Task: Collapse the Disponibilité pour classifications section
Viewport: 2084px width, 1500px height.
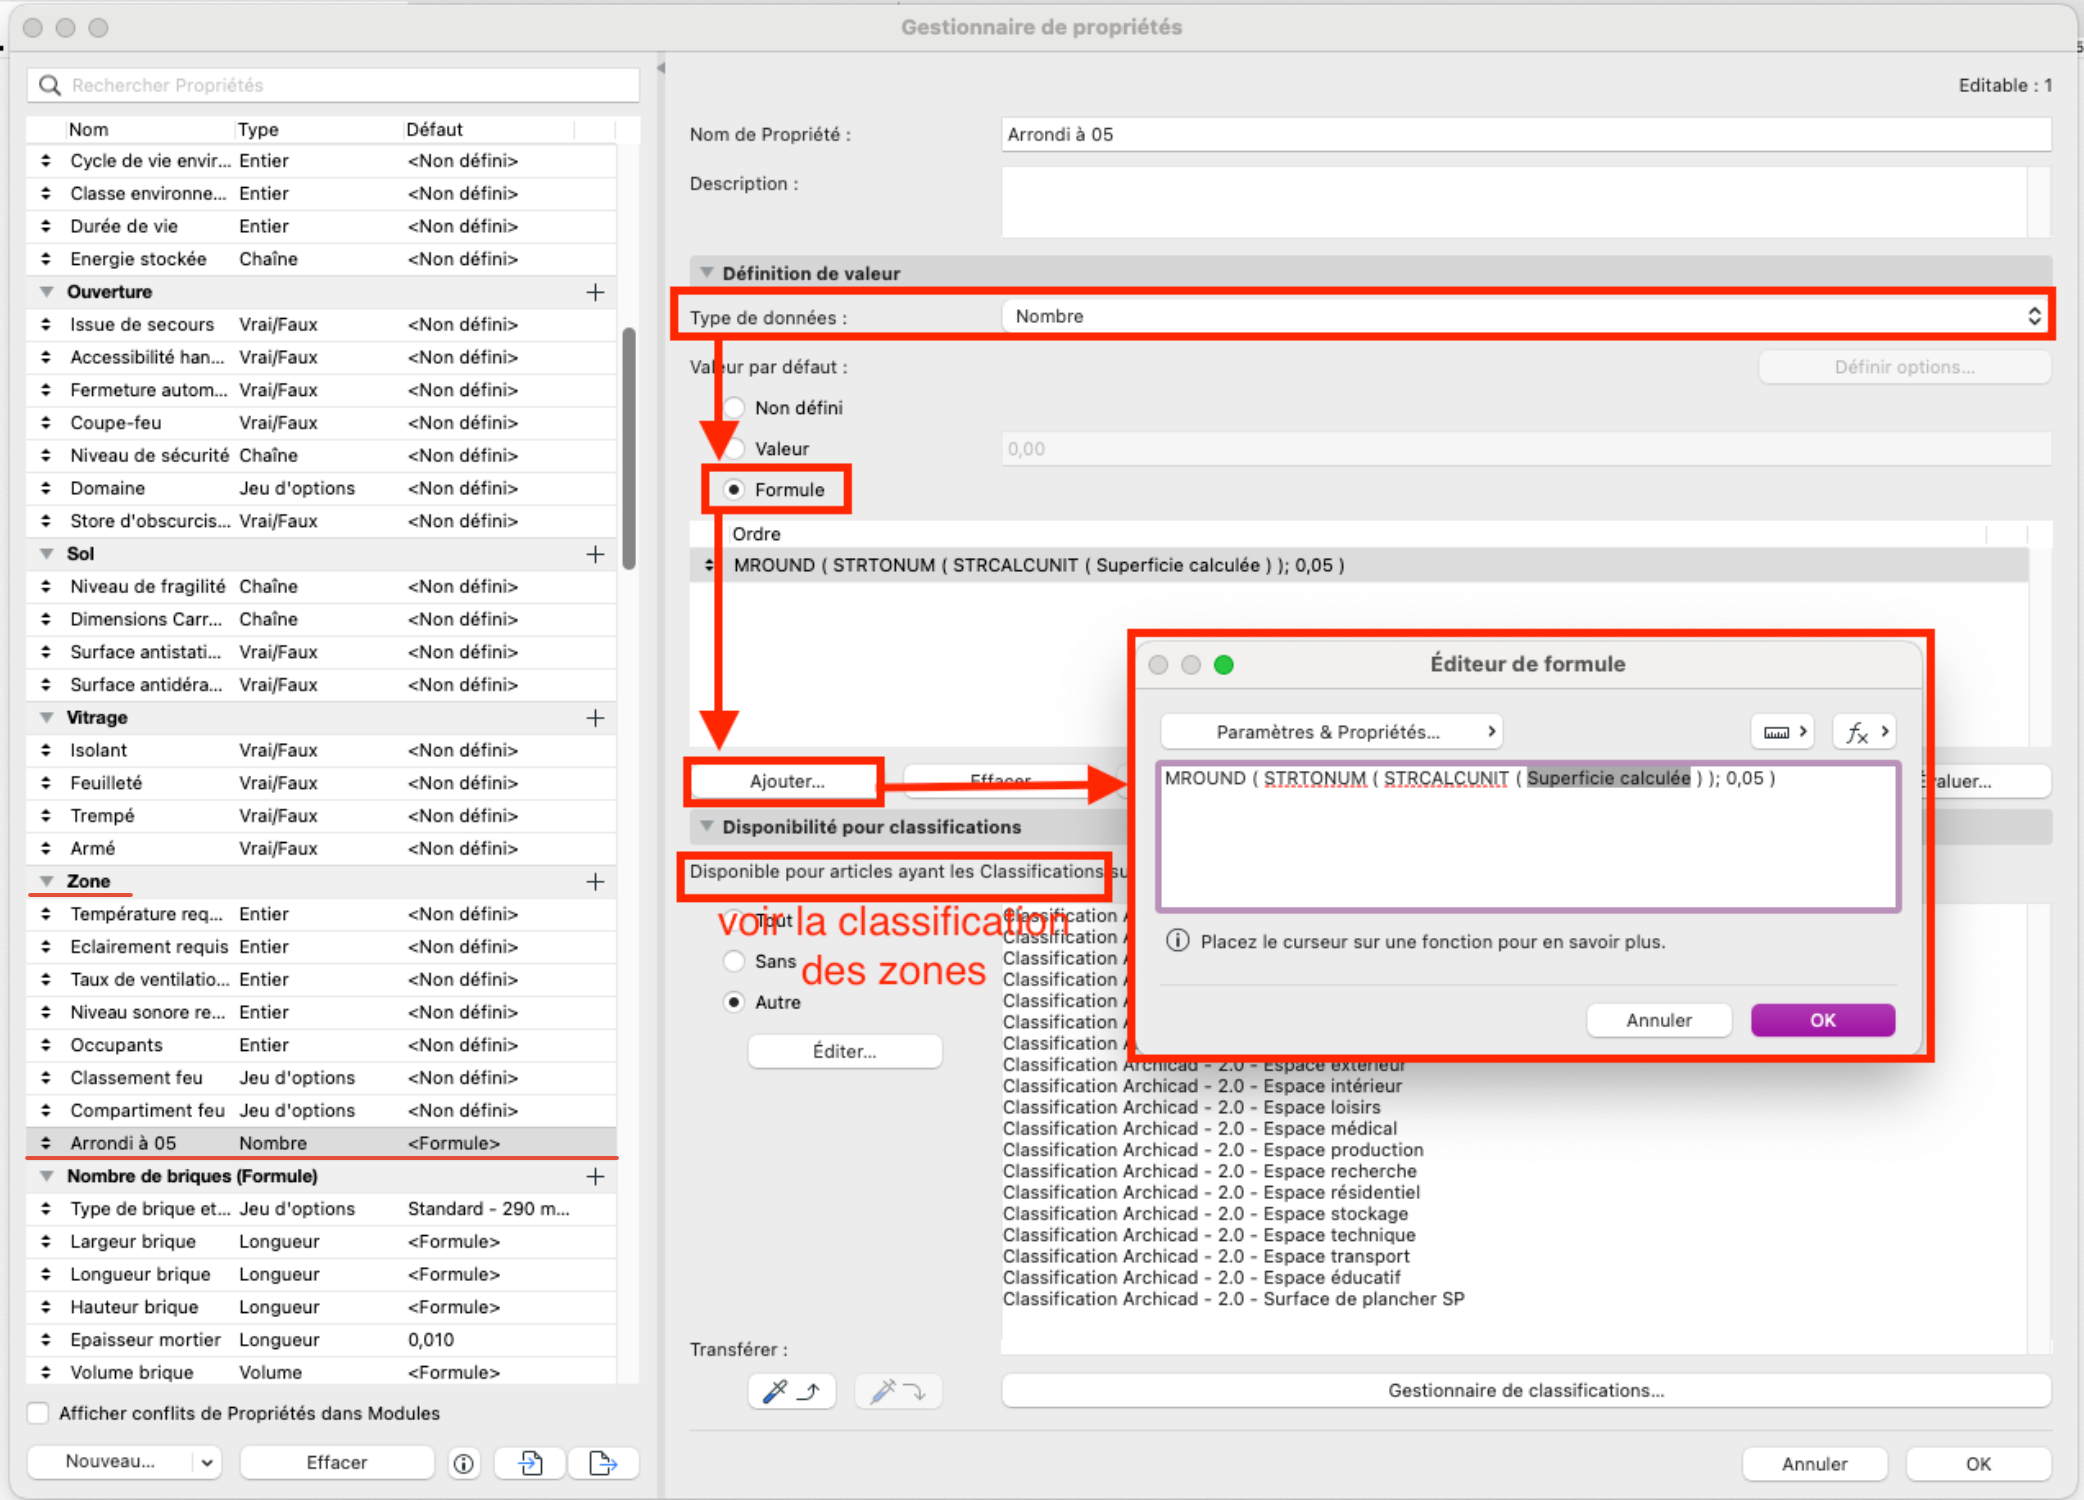Action: coord(707,827)
